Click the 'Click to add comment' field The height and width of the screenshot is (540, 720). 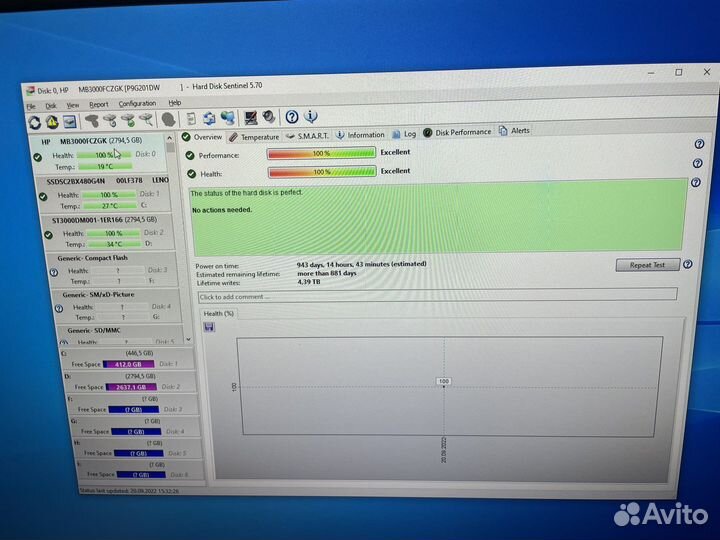pyautogui.click(x=436, y=296)
